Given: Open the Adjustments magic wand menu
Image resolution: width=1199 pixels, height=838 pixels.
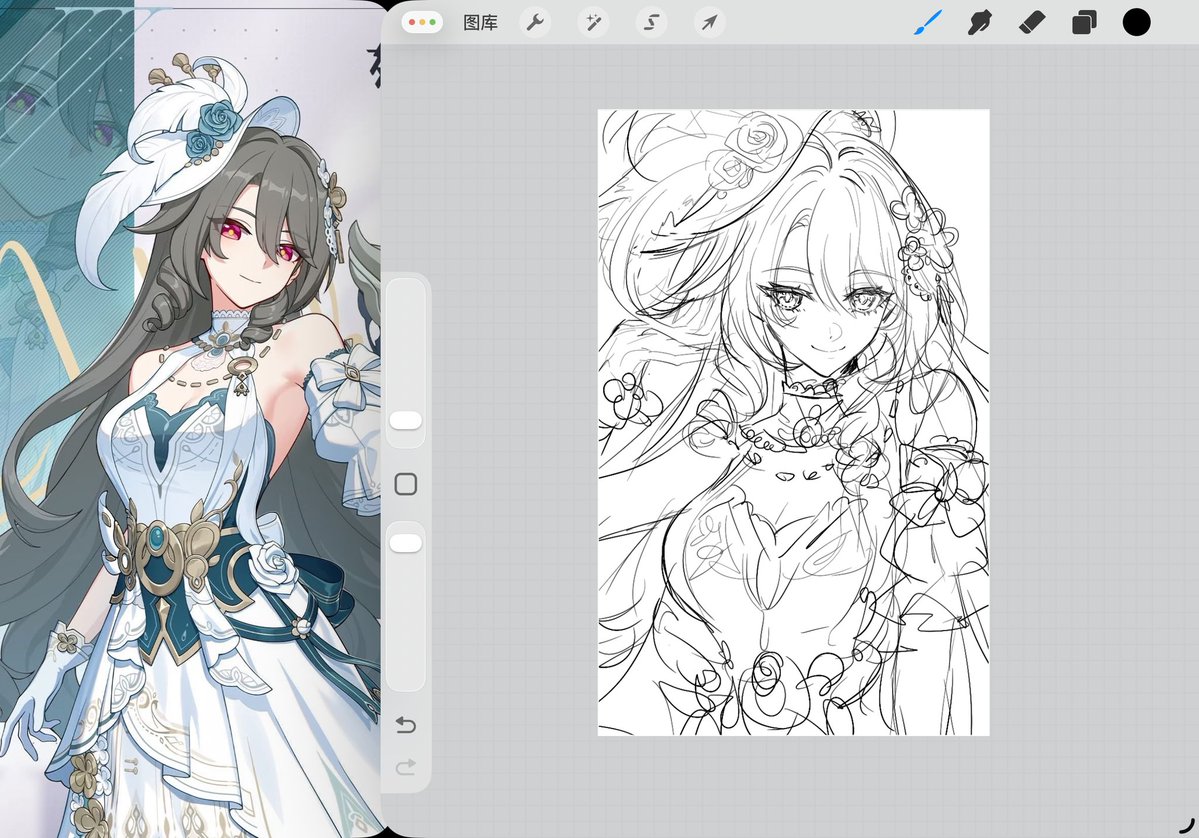Looking at the screenshot, I should point(593,23).
